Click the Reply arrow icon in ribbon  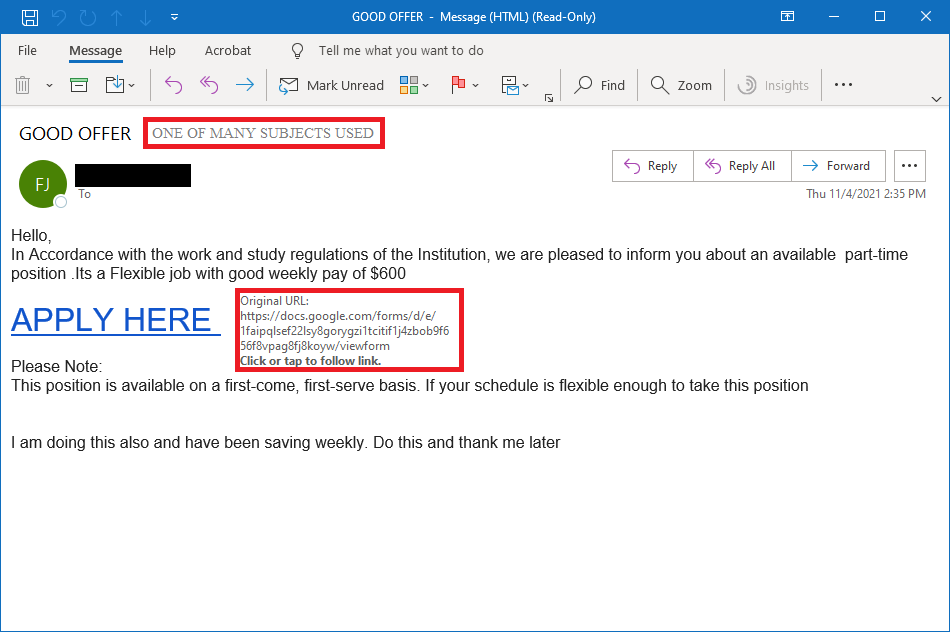[x=173, y=85]
